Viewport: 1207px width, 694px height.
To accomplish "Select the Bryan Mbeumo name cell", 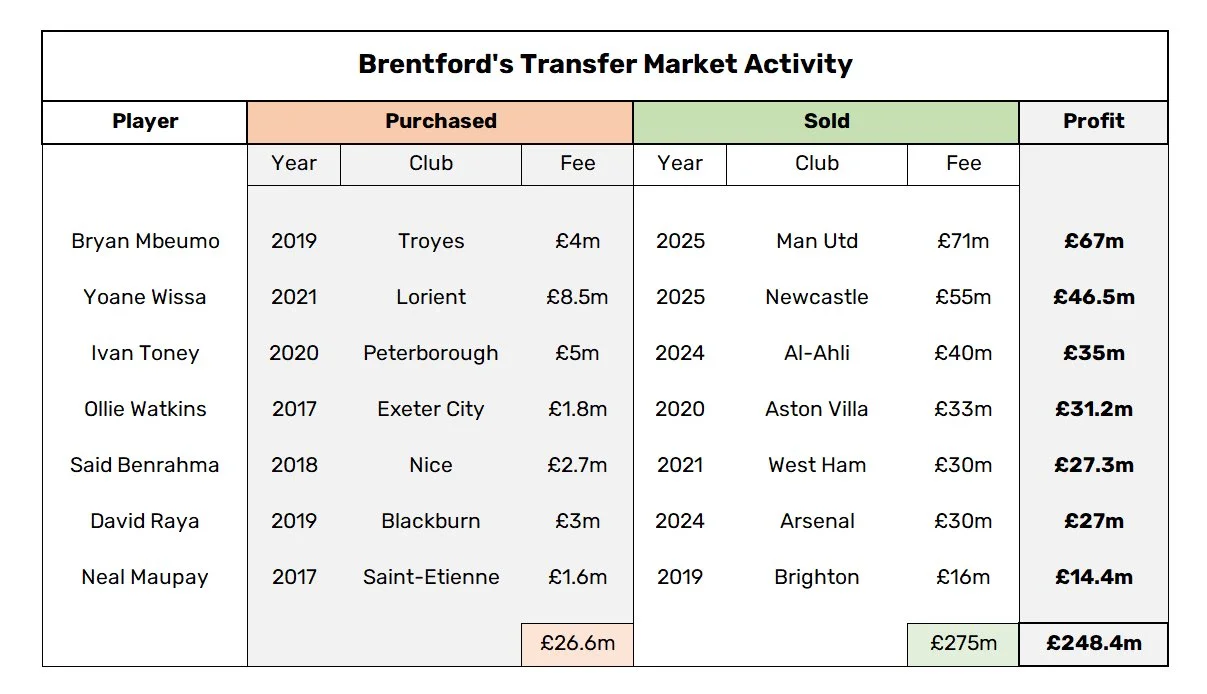I will click(145, 241).
